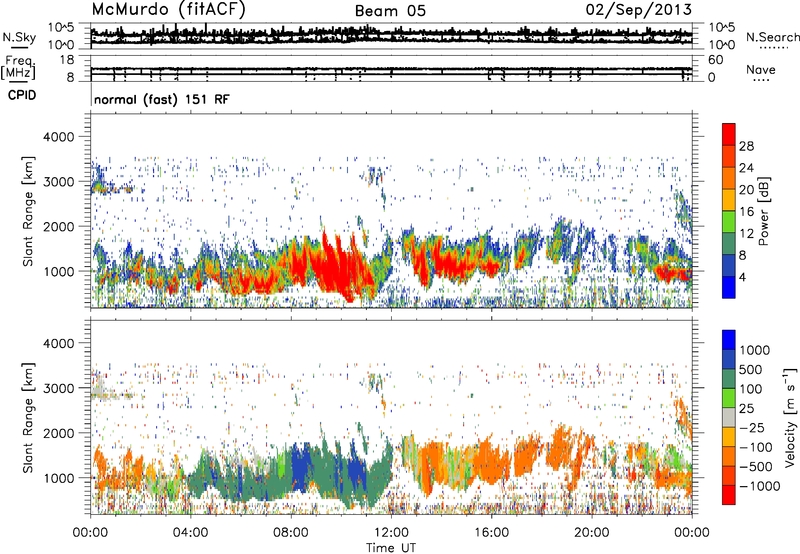Screen dimensions: 800x554
Task: Select the 60 tick on Nave axis
Action: coord(715,60)
